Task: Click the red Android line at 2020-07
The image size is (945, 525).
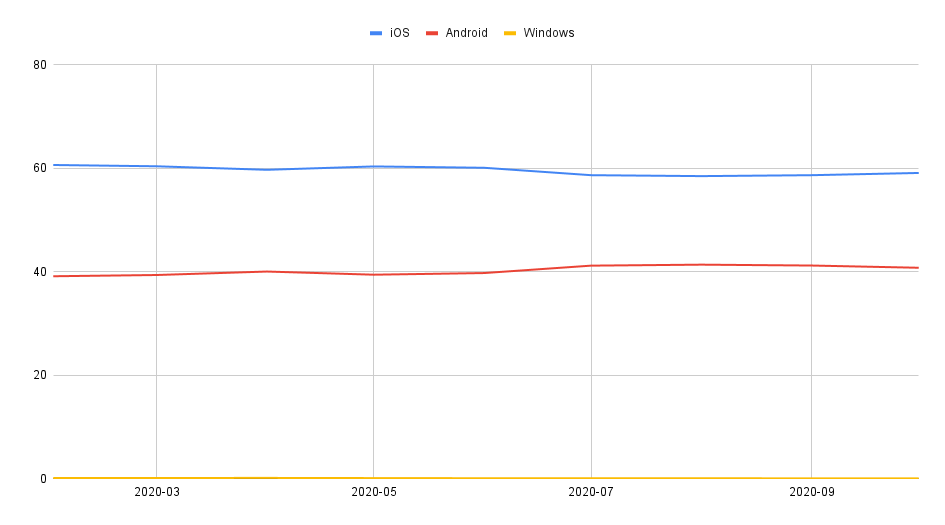Action: tap(591, 266)
